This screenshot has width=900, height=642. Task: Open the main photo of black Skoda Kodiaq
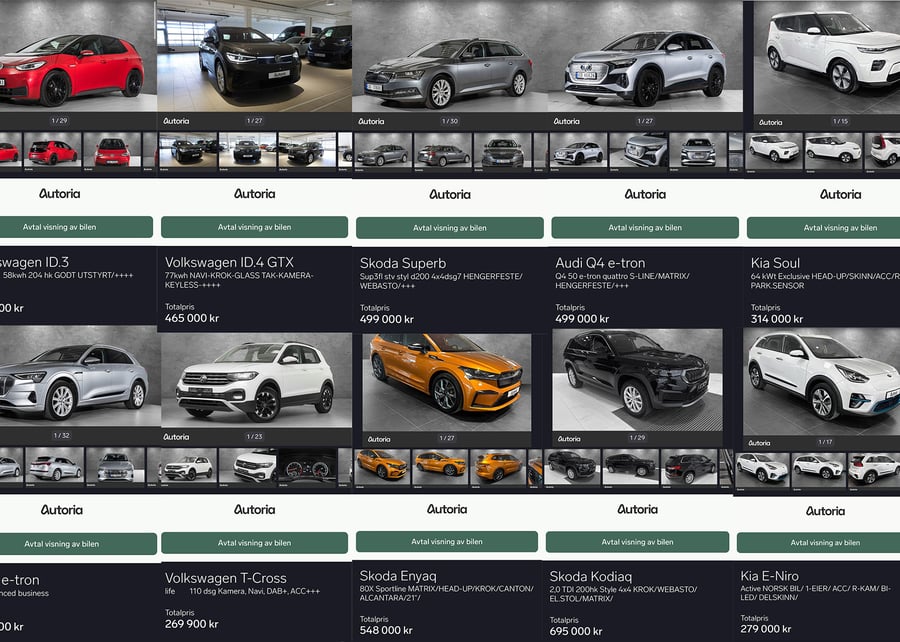(x=637, y=380)
